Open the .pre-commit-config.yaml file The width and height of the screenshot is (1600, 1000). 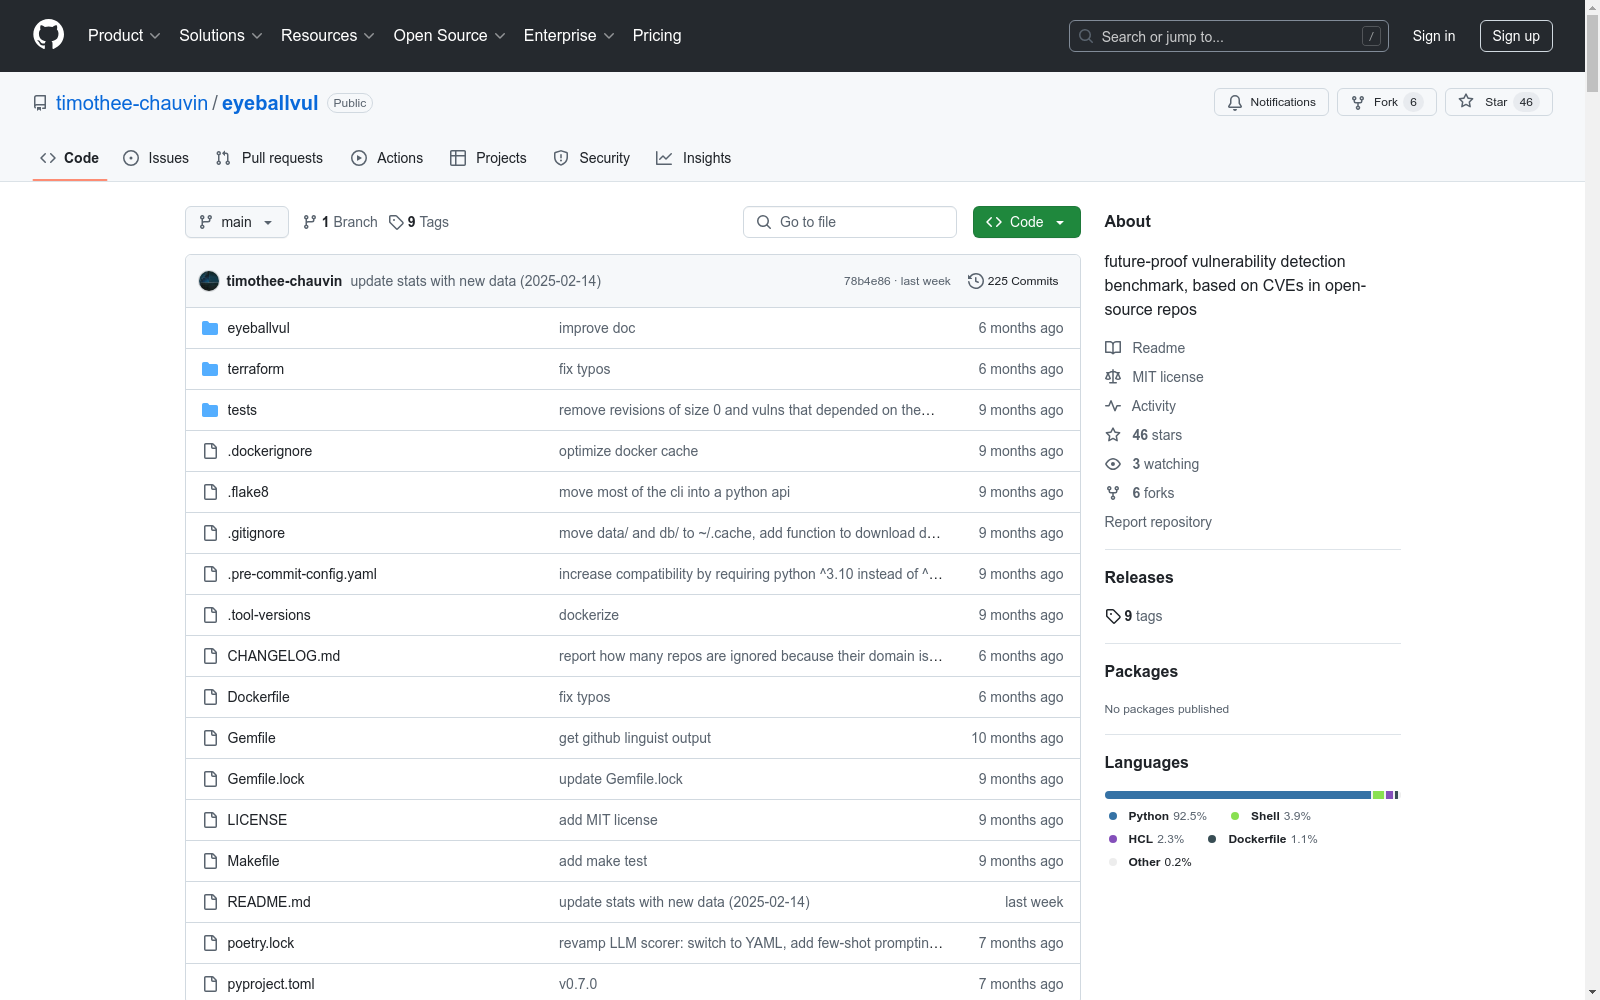[x=302, y=574]
